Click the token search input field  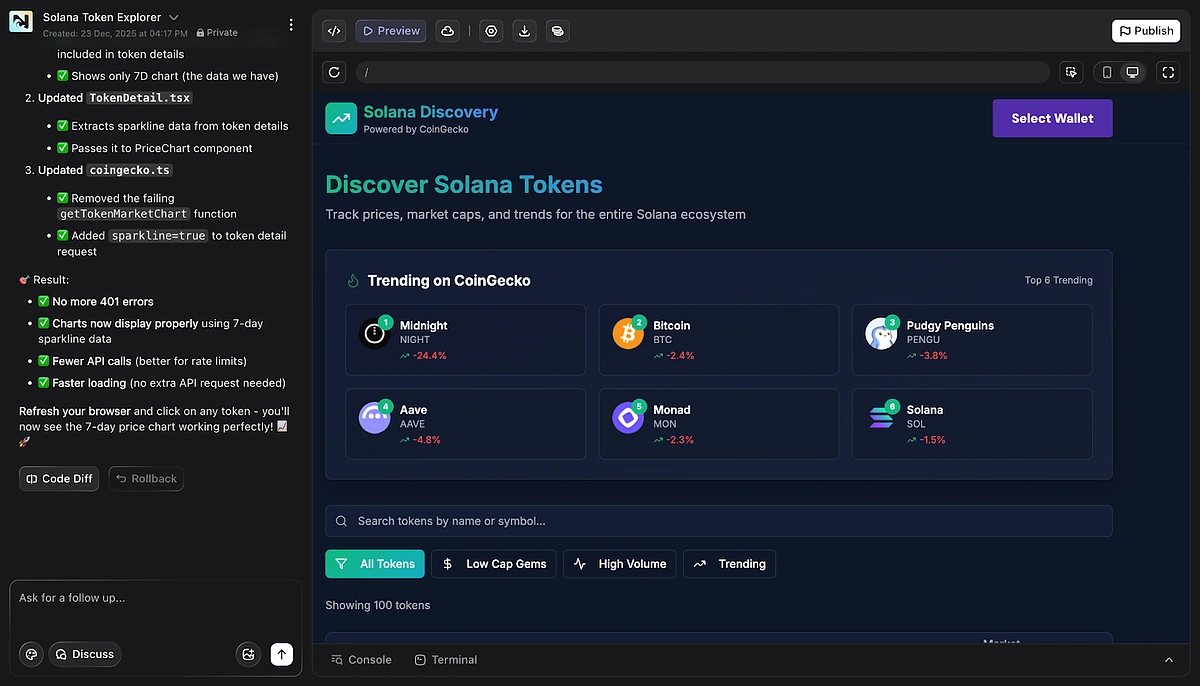tap(718, 520)
